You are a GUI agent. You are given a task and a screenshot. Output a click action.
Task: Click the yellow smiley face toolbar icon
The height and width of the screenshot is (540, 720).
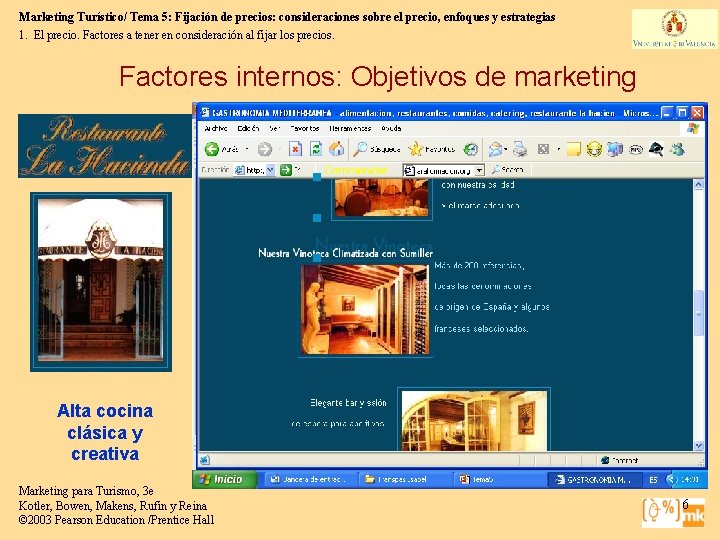tap(594, 149)
